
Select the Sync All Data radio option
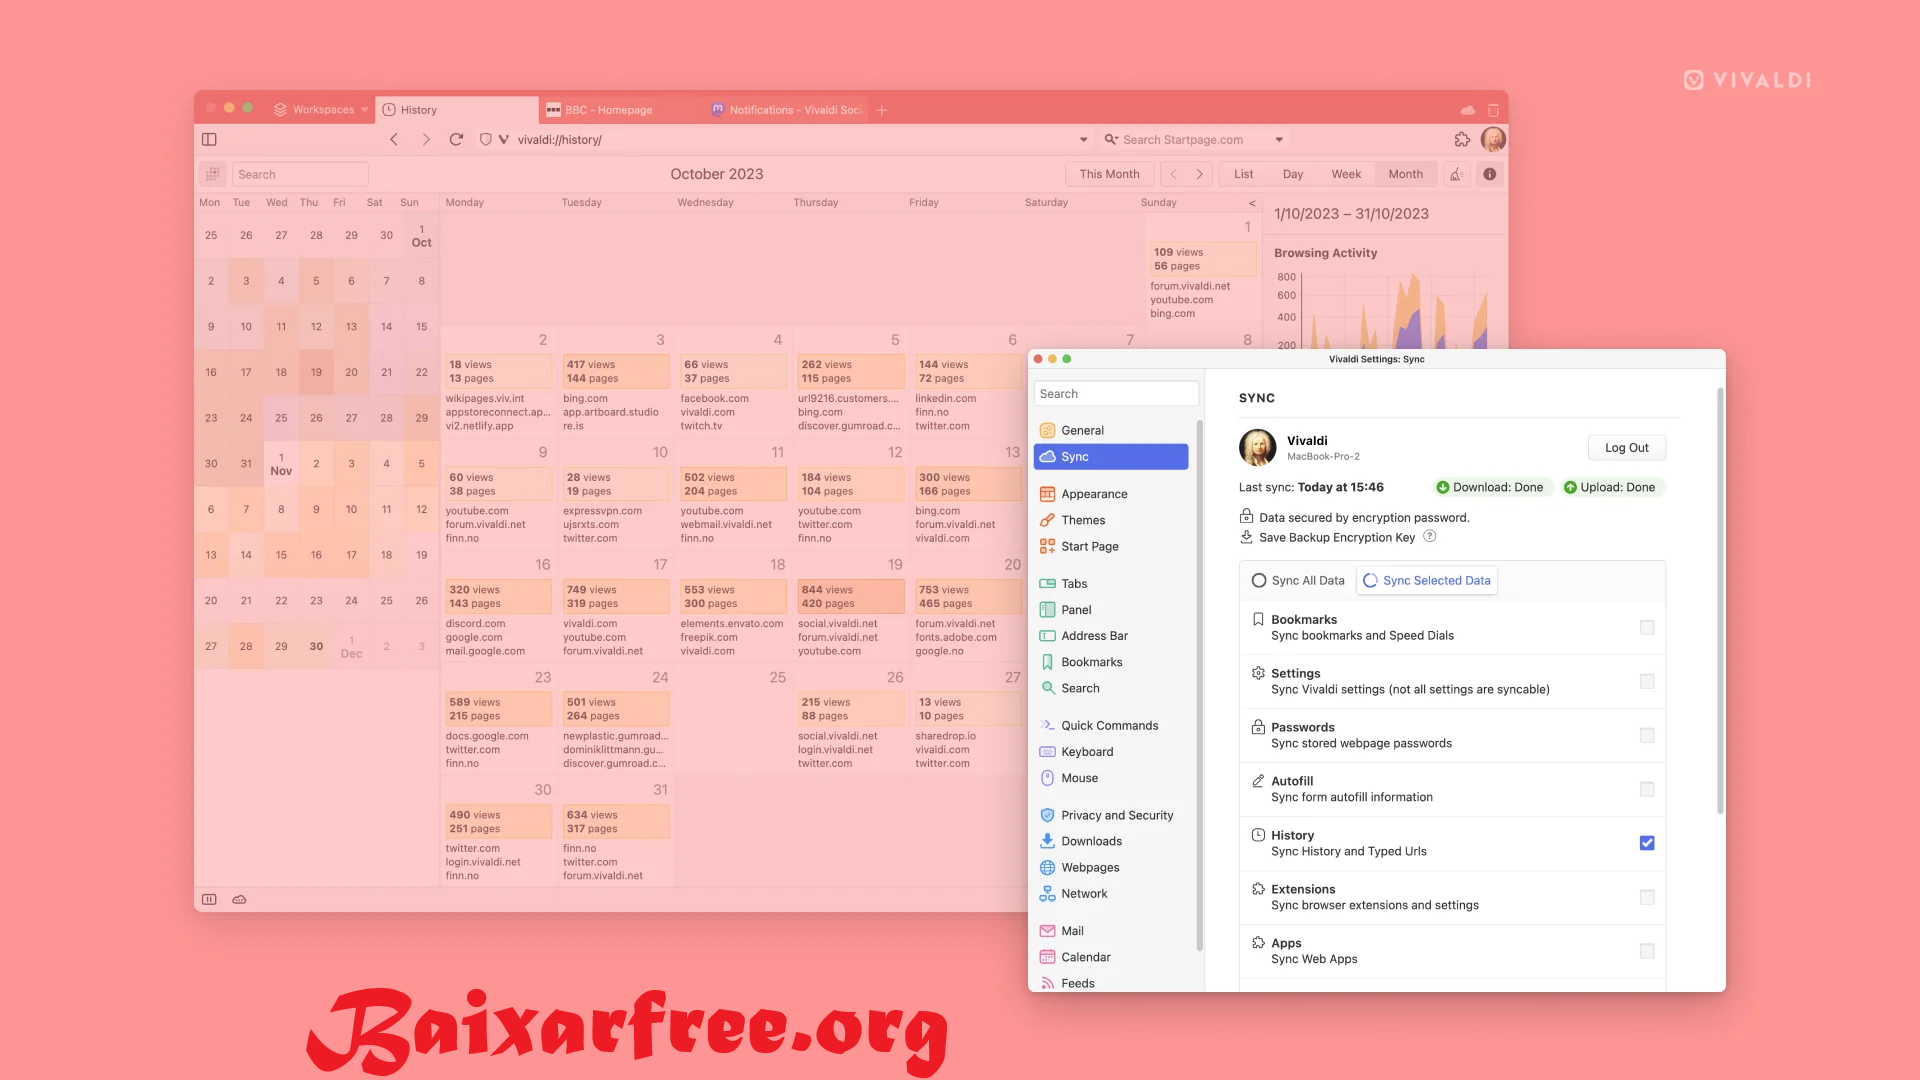(x=1298, y=580)
